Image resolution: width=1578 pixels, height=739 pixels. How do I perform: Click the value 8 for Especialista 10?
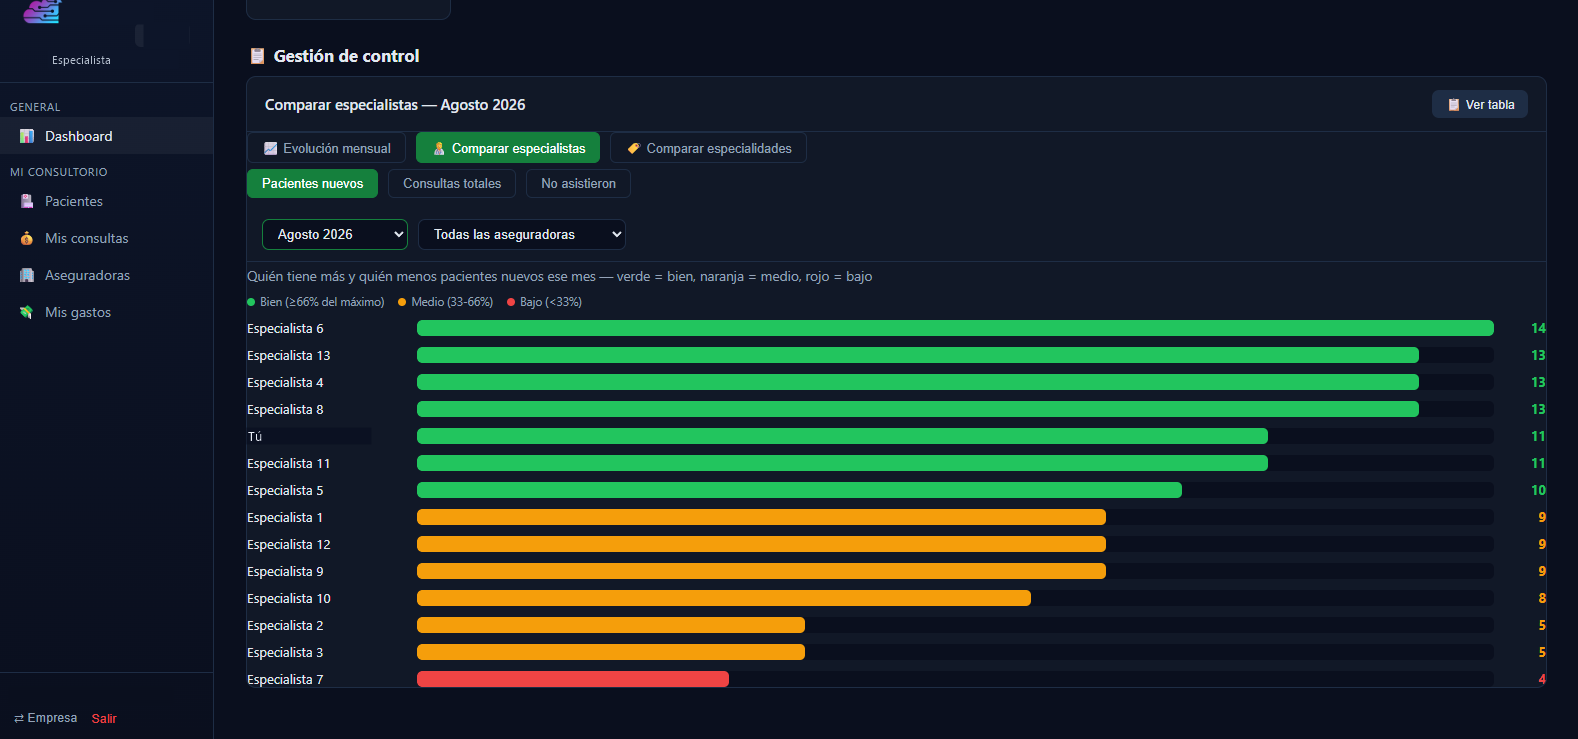[1542, 598]
